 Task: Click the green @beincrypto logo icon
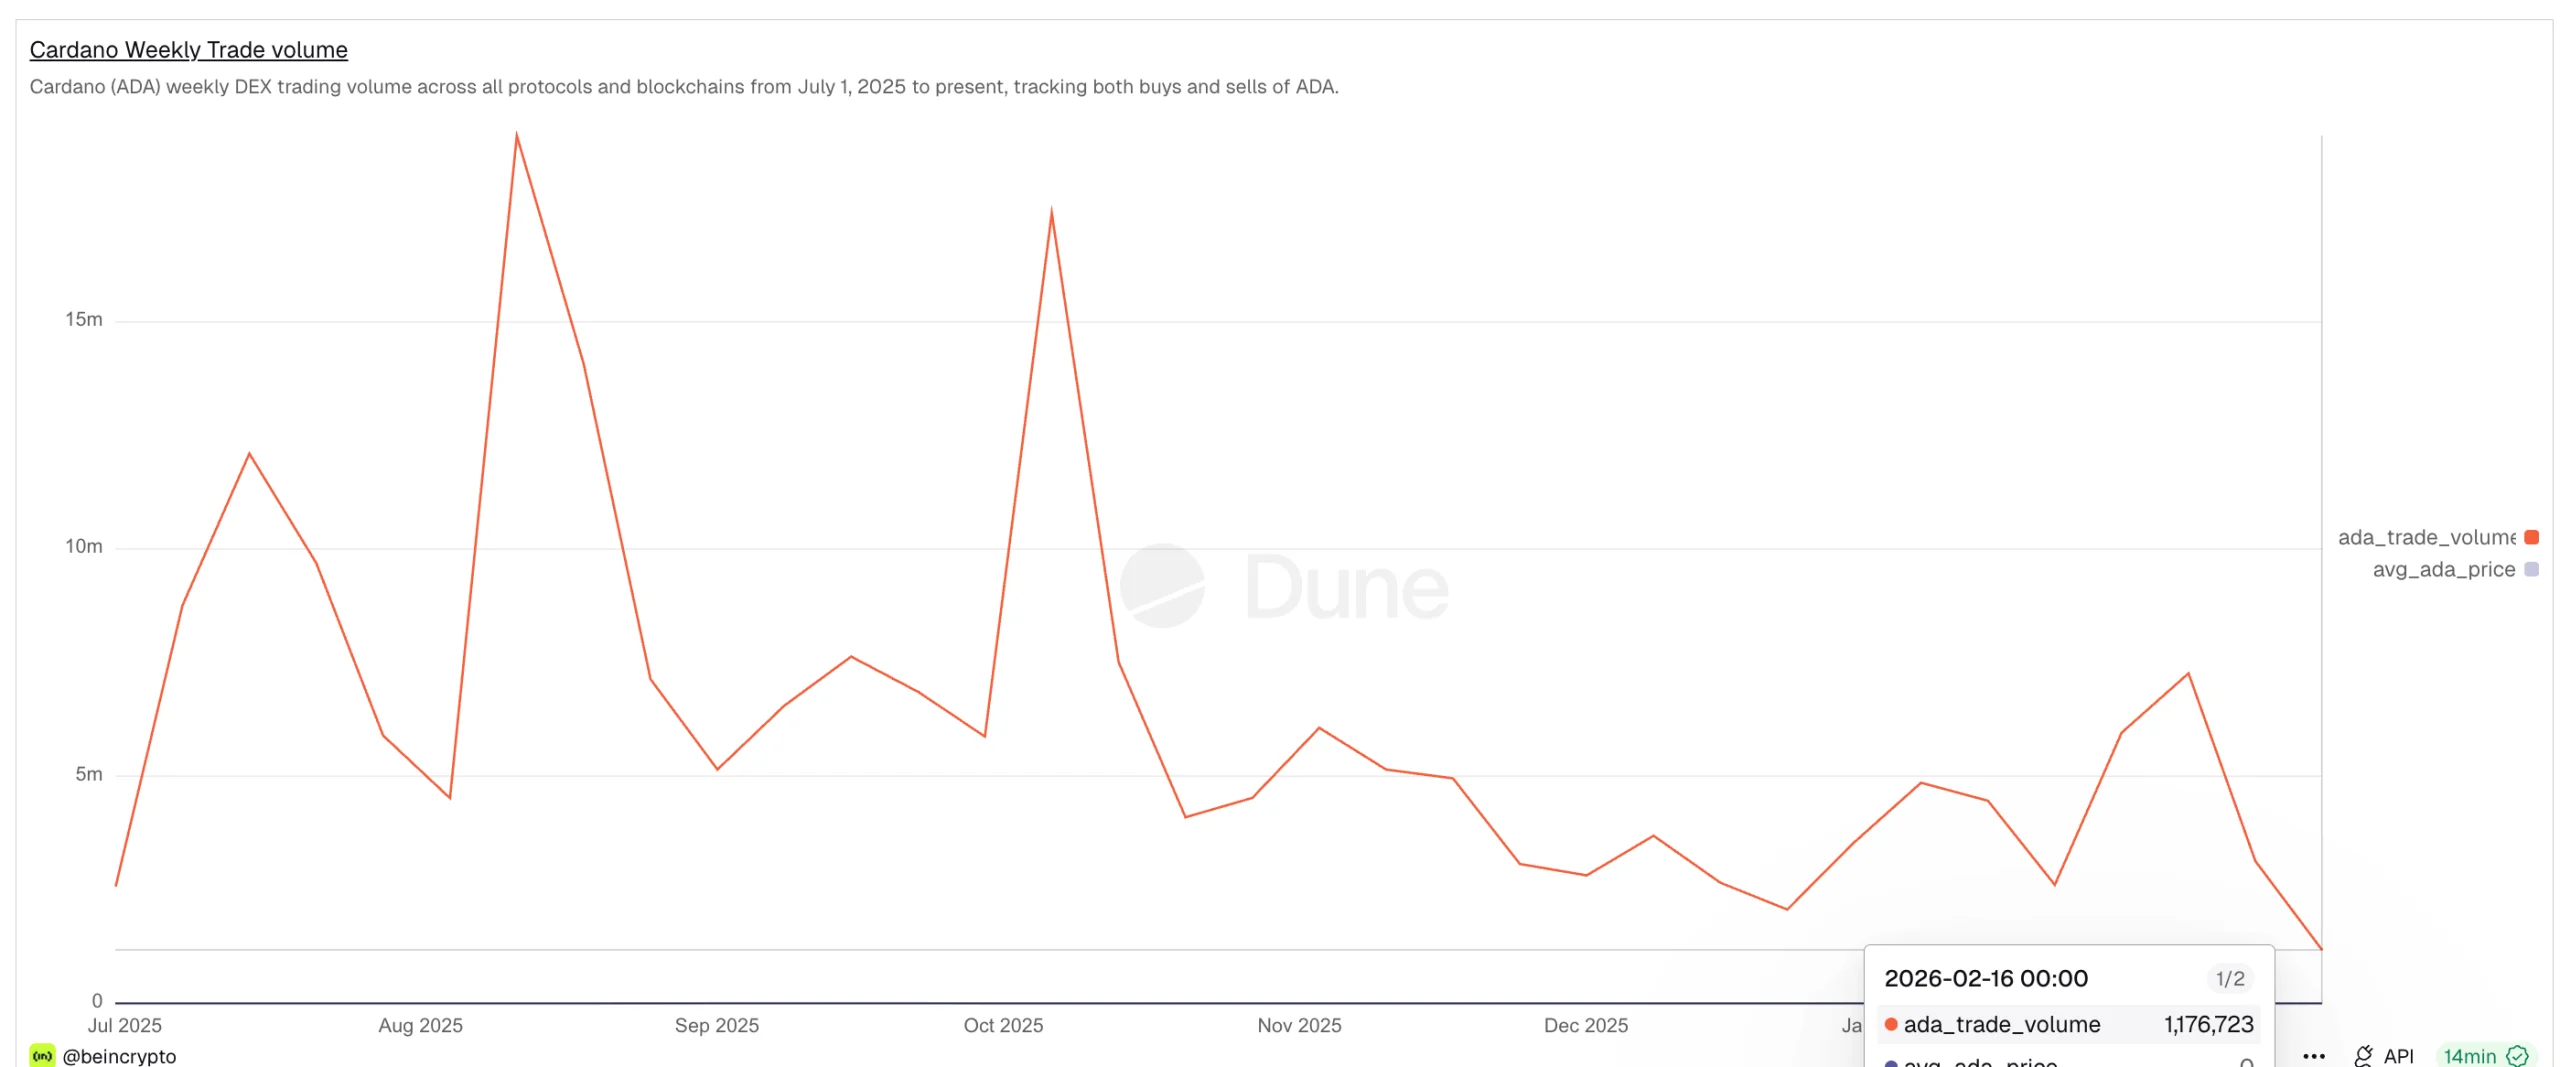click(41, 1056)
